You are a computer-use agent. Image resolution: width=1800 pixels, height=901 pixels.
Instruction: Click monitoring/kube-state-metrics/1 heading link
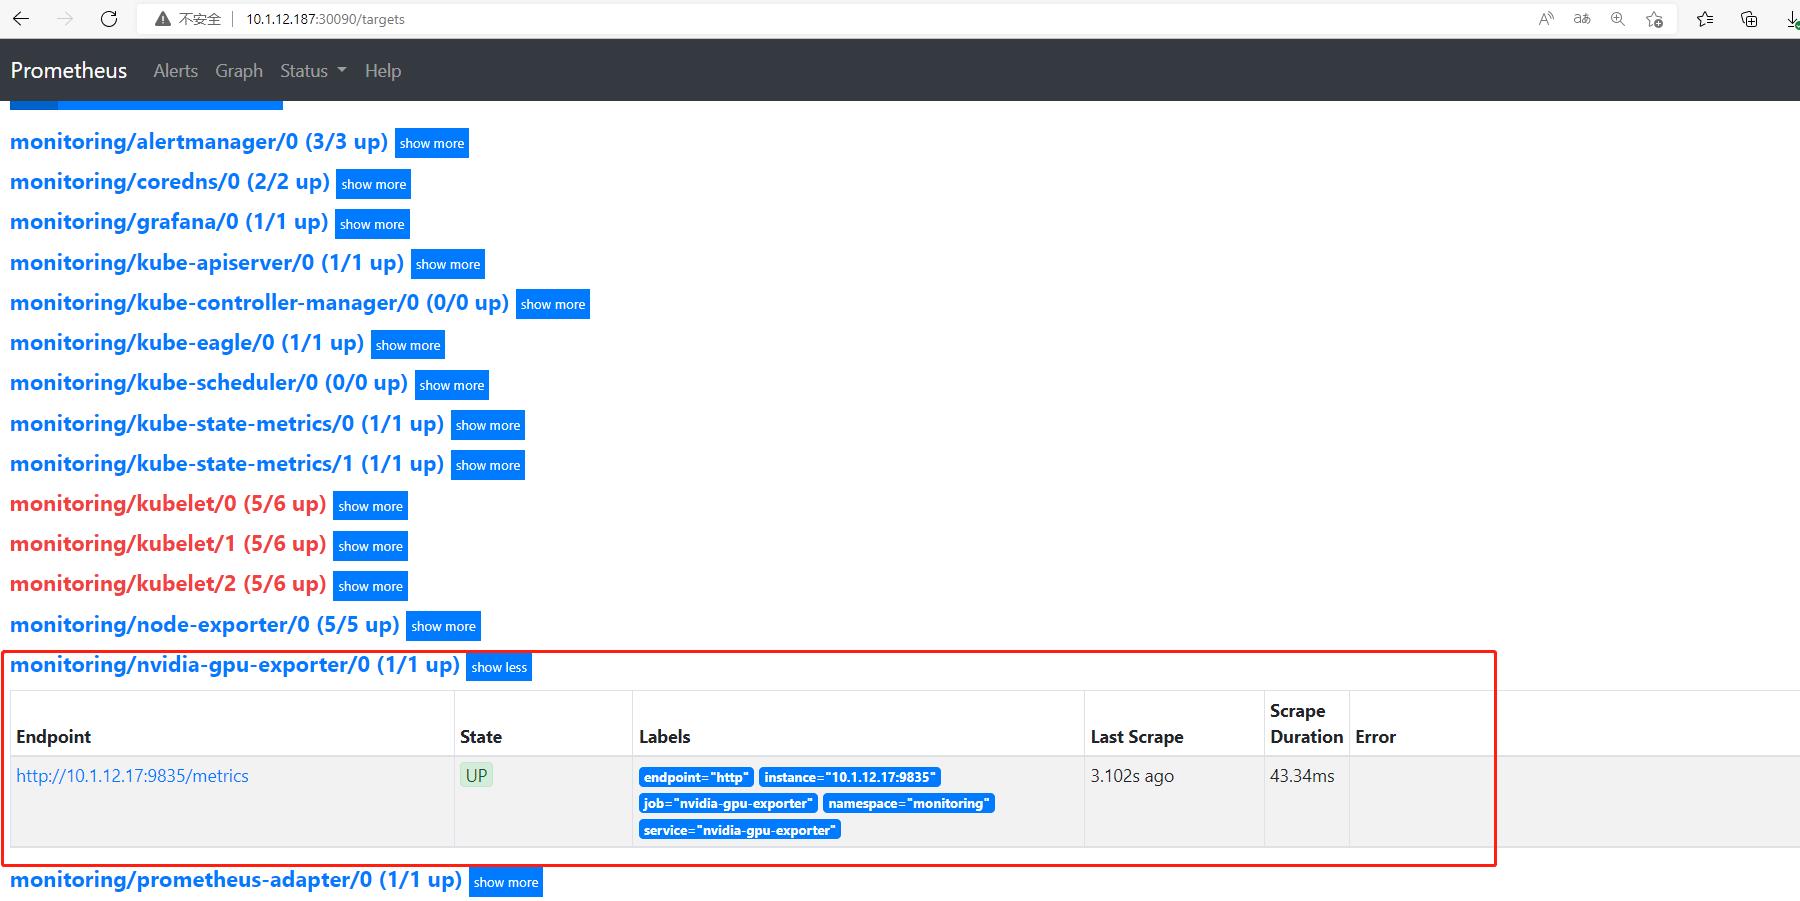tap(227, 464)
